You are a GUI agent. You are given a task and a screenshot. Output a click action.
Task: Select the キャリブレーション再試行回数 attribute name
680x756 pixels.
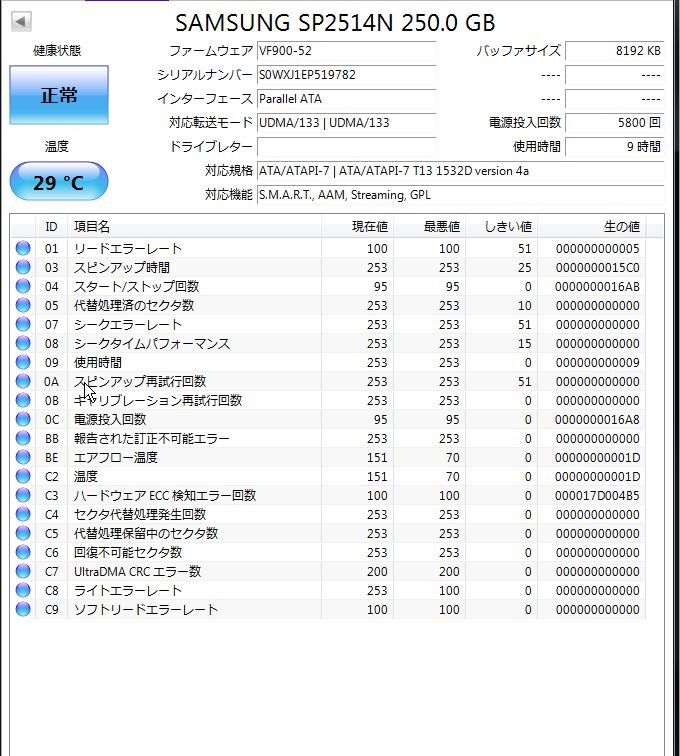[158, 400]
